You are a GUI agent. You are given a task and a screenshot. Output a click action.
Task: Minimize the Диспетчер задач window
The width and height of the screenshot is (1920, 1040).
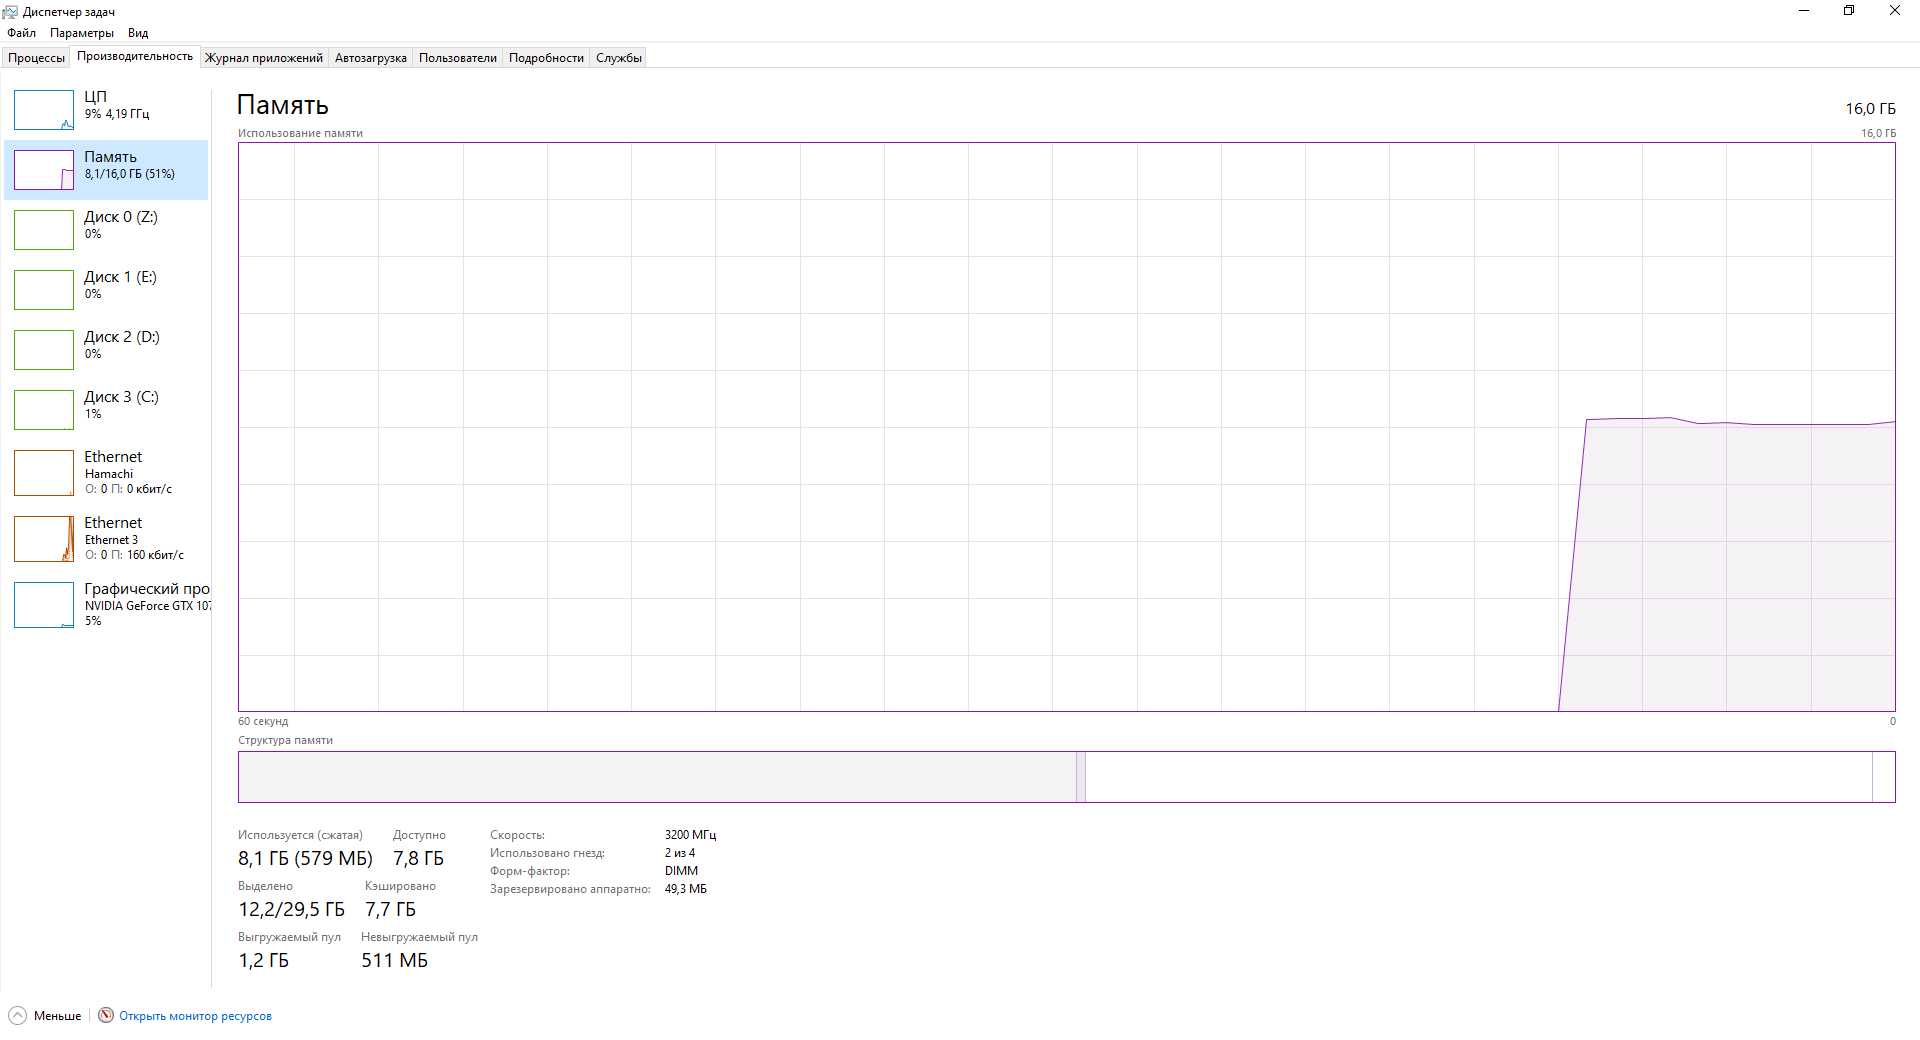pos(1804,11)
